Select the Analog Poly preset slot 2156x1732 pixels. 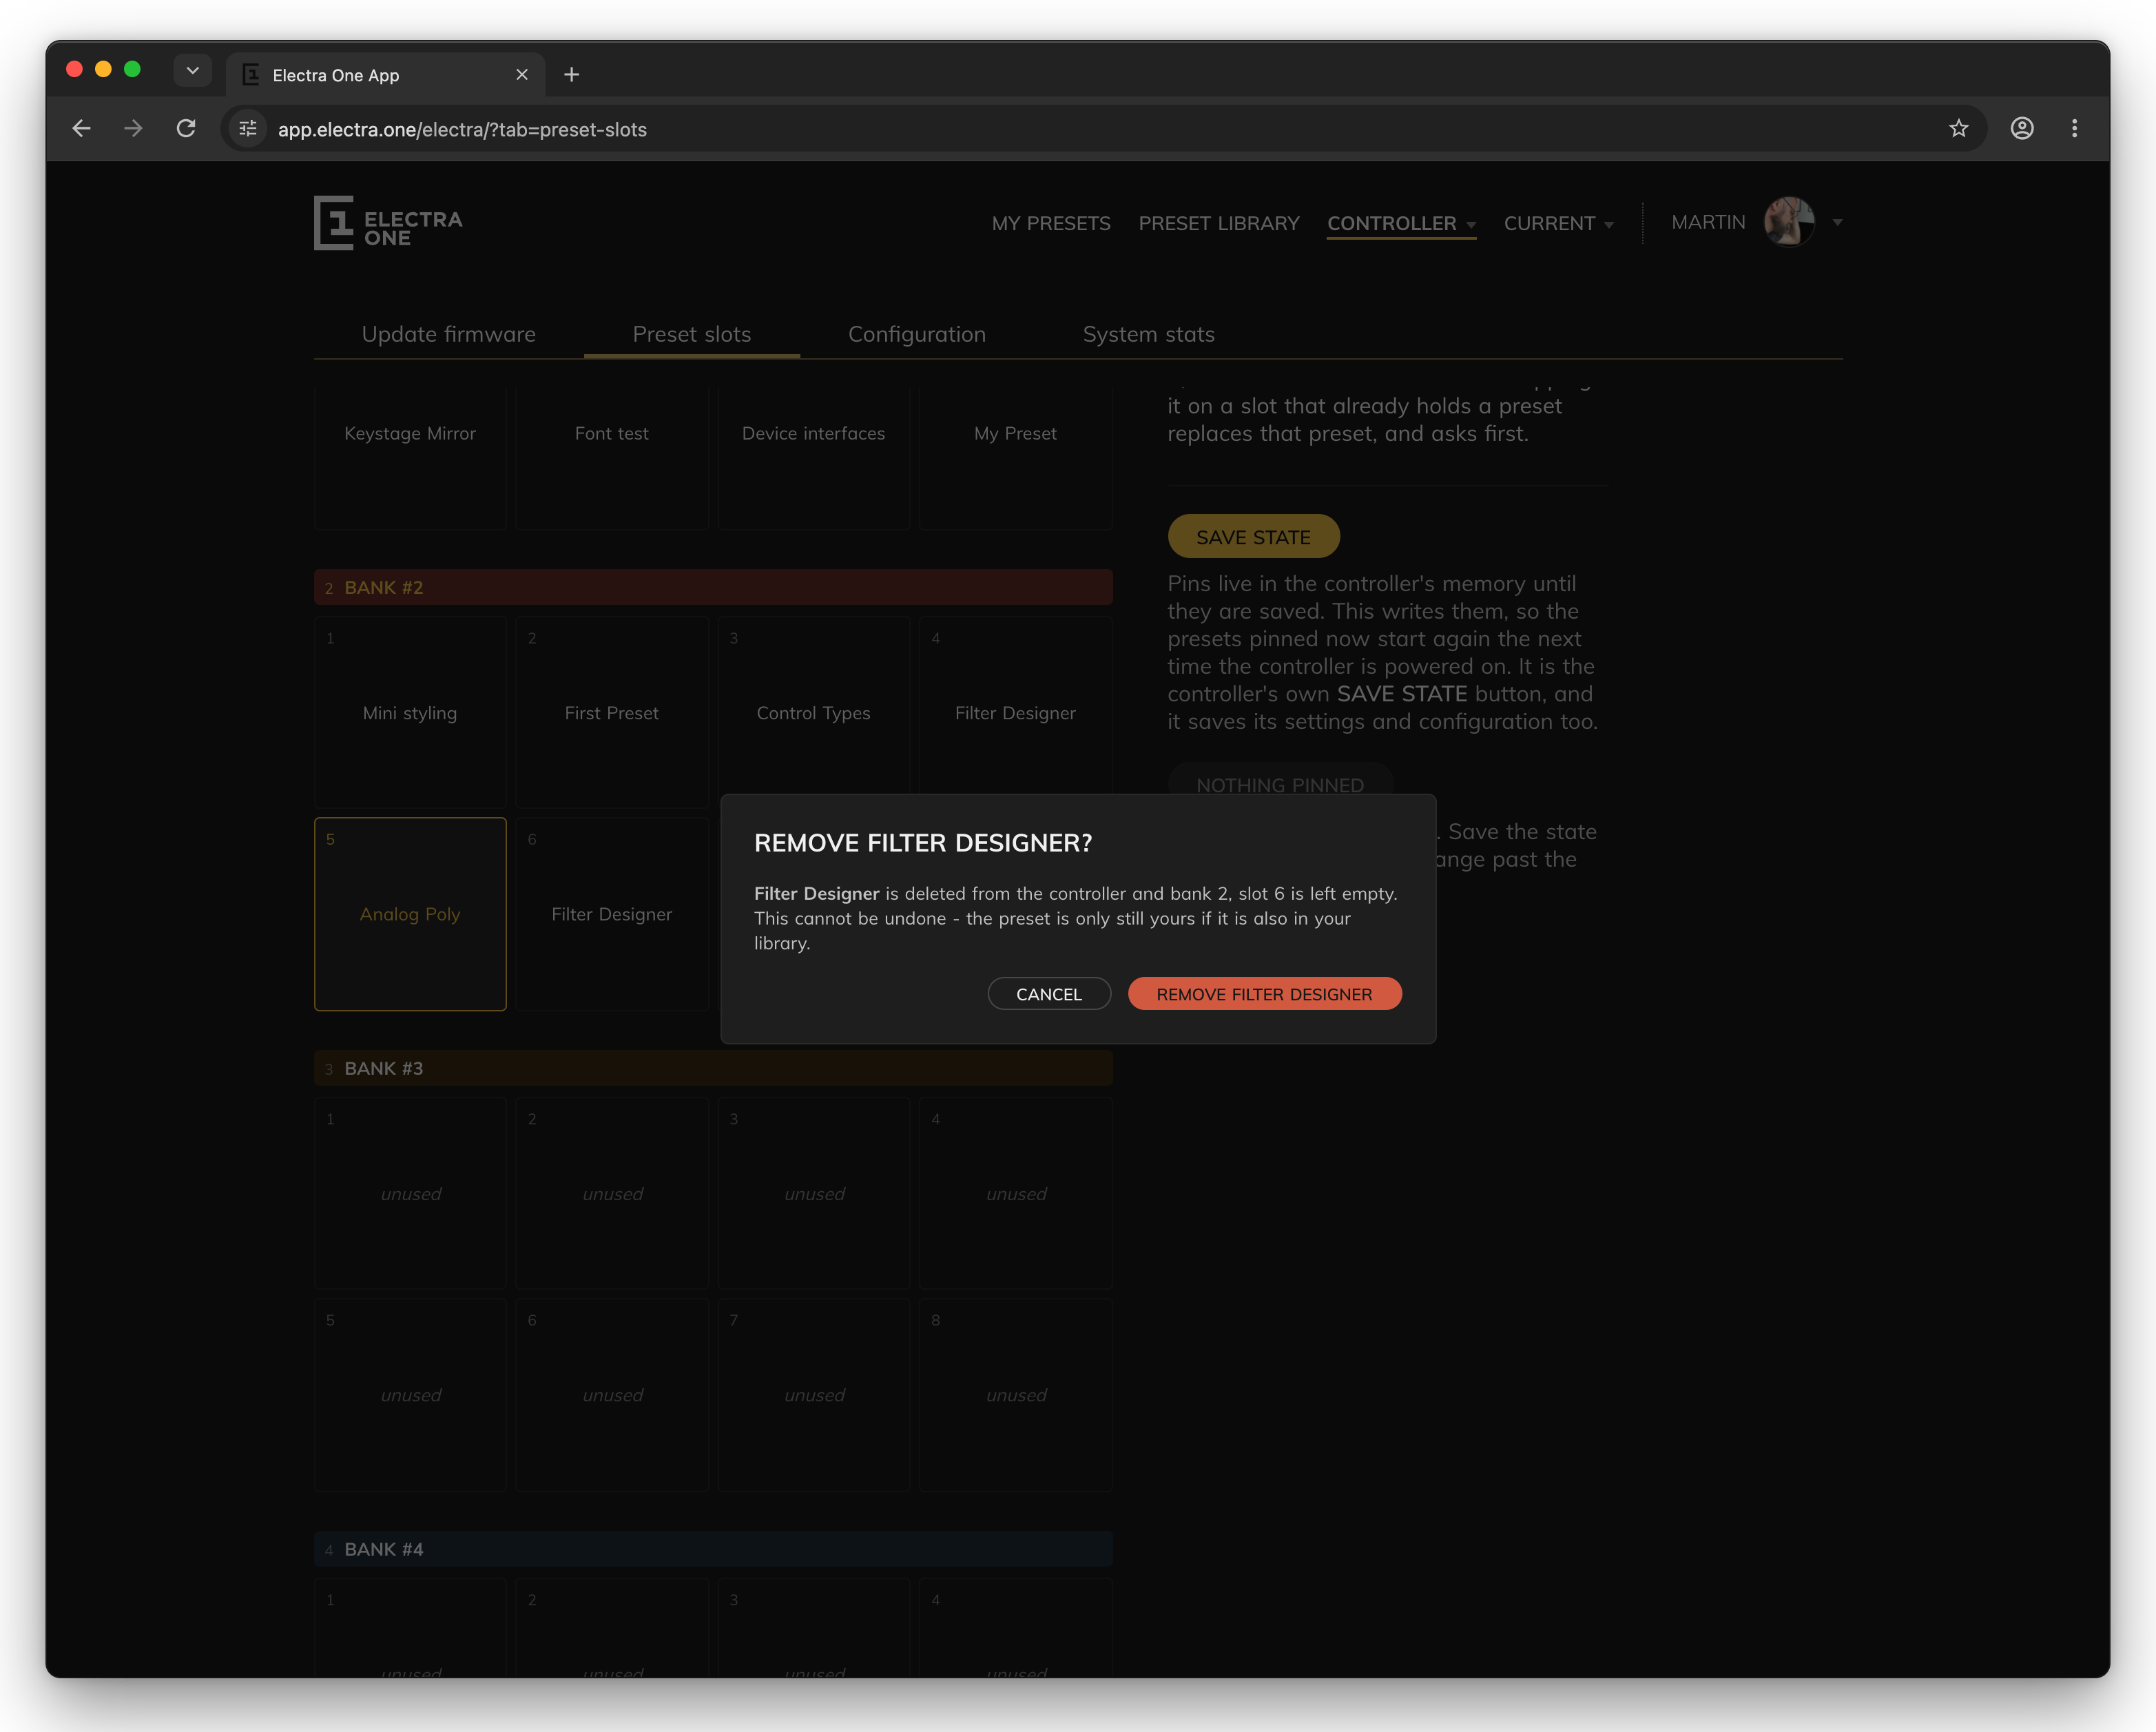coord(410,914)
